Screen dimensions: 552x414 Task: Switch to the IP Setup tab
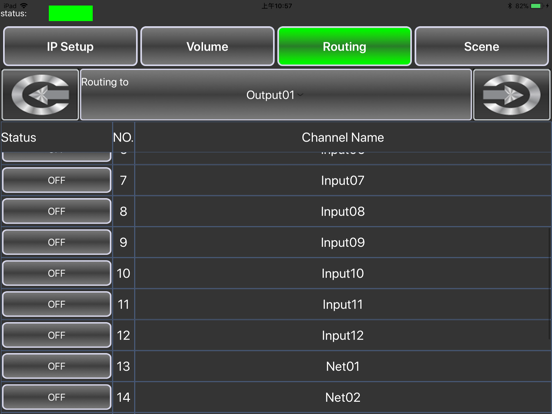(70, 46)
